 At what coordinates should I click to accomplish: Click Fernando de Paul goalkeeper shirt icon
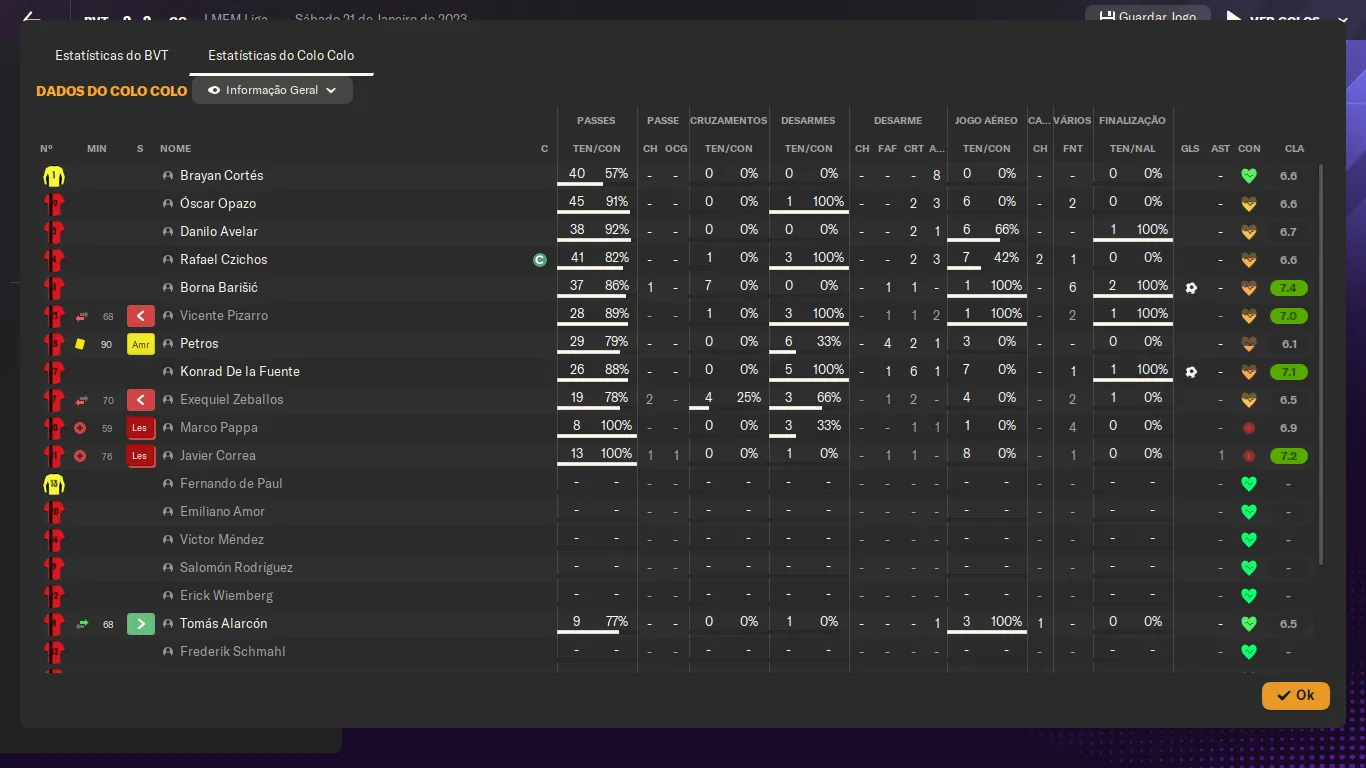[53, 484]
